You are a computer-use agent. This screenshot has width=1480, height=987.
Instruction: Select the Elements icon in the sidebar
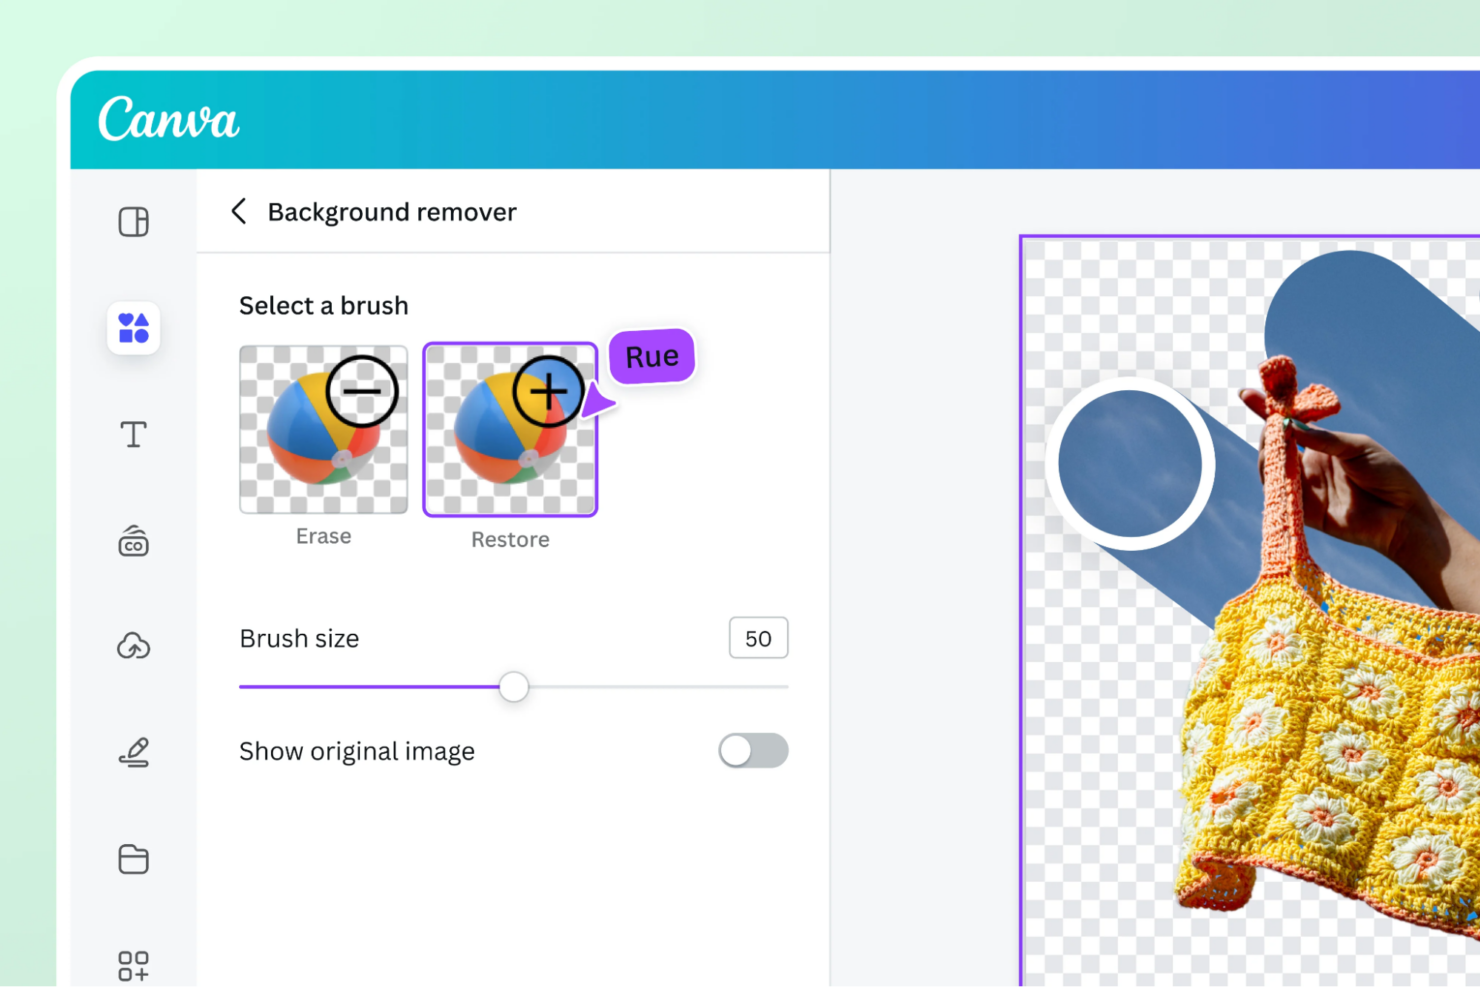pyautogui.click(x=133, y=328)
